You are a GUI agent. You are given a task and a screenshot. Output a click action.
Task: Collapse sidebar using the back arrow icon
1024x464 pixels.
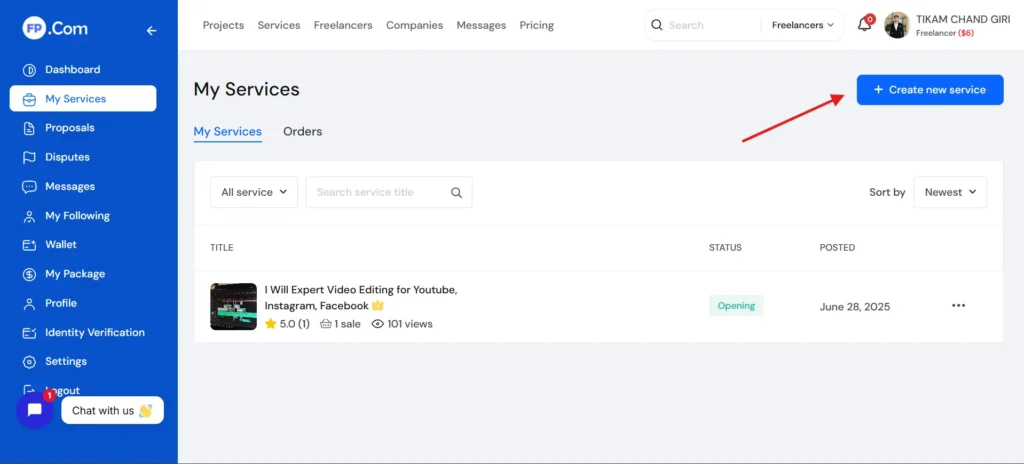point(152,30)
